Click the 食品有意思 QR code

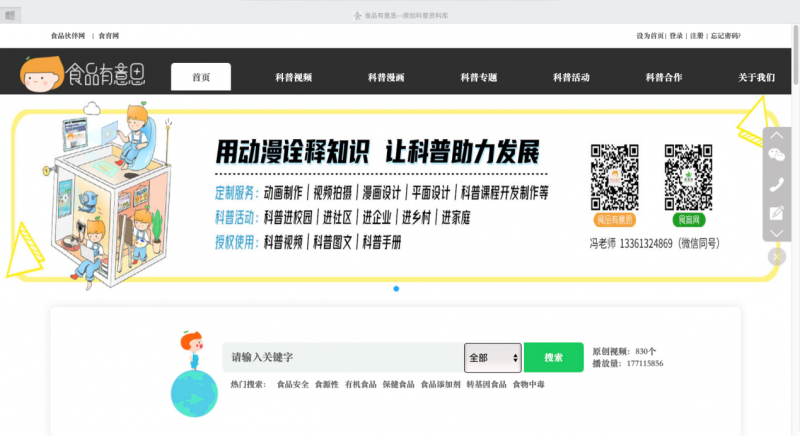tap(614, 177)
